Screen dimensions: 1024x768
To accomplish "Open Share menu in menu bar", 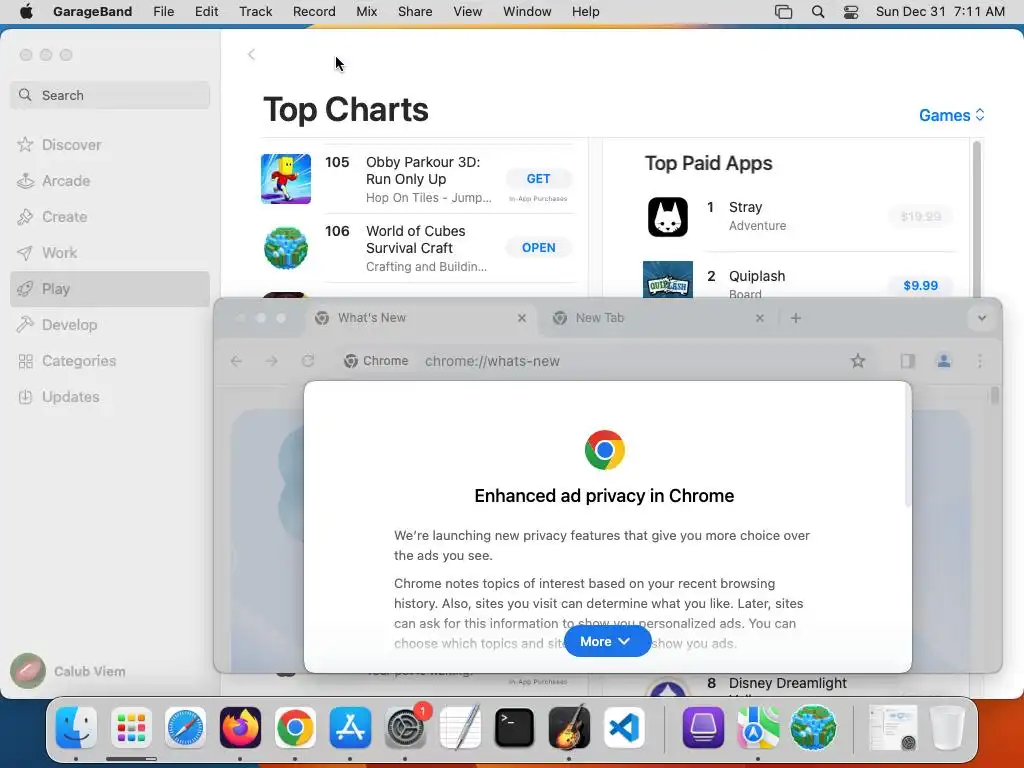I will click(415, 11).
